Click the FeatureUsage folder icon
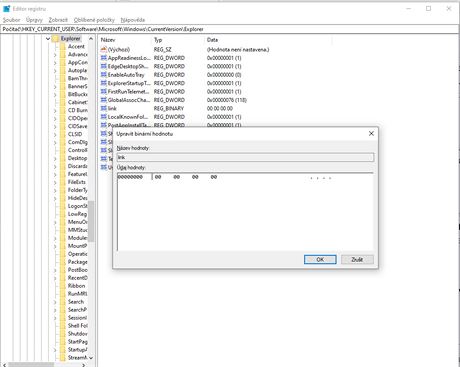460x367 pixels. (x=63, y=174)
